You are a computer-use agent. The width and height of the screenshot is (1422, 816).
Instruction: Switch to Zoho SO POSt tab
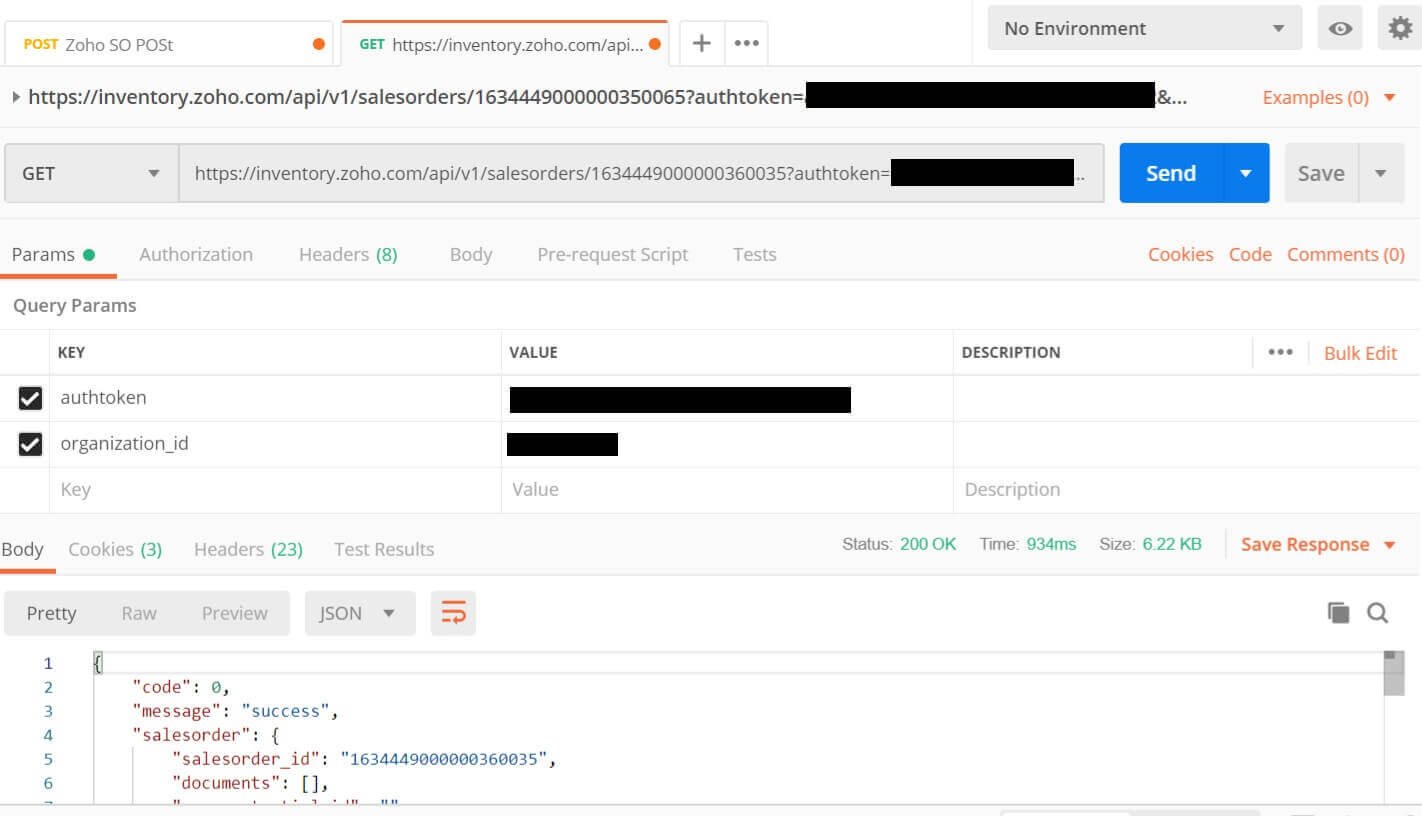click(x=168, y=44)
